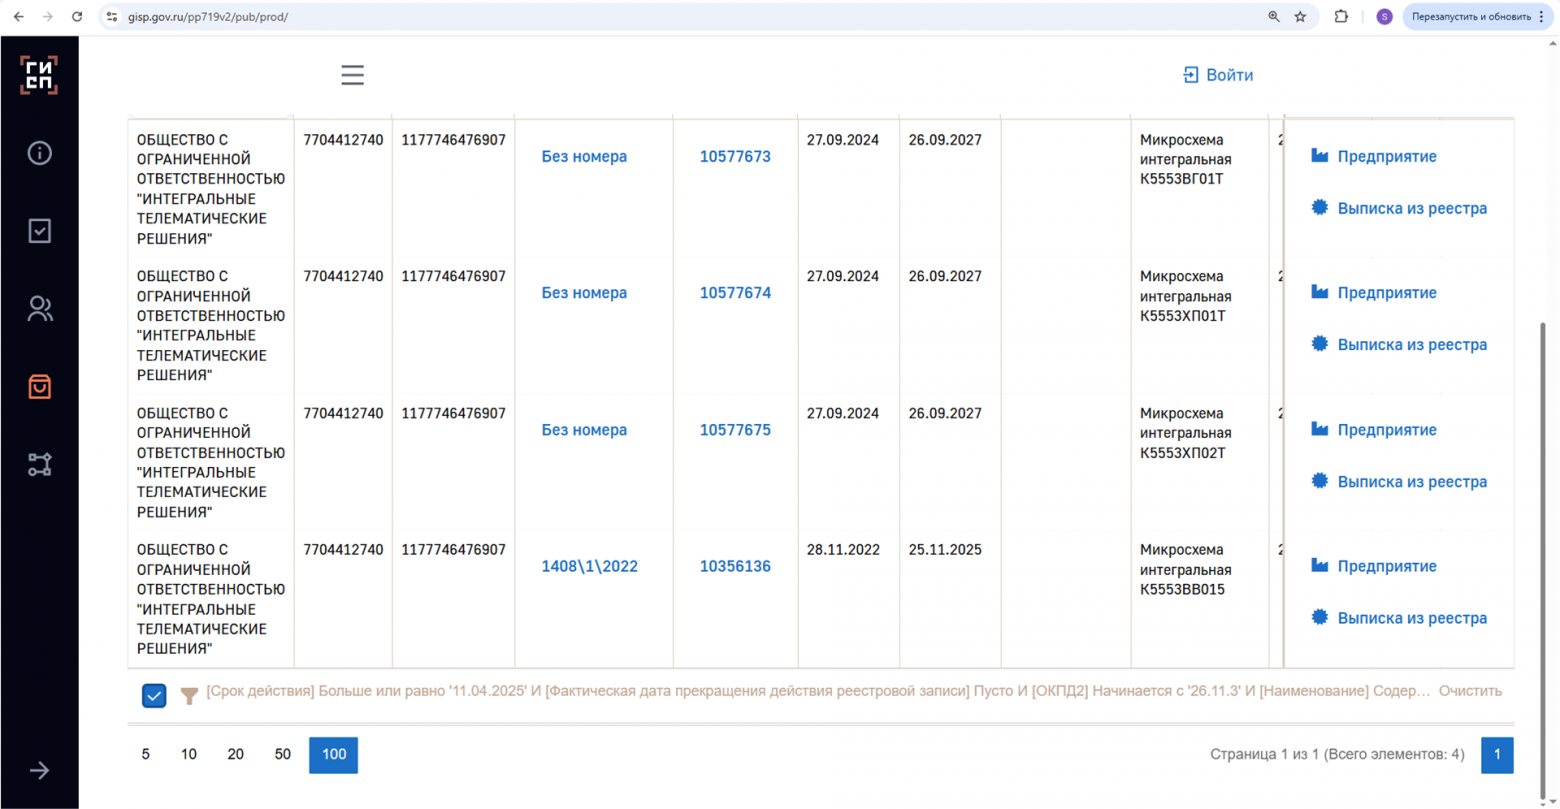Open Выписка из реестра for К5553ВВ015 row
Image resolution: width=1560 pixels, height=809 pixels.
[x=1399, y=617]
